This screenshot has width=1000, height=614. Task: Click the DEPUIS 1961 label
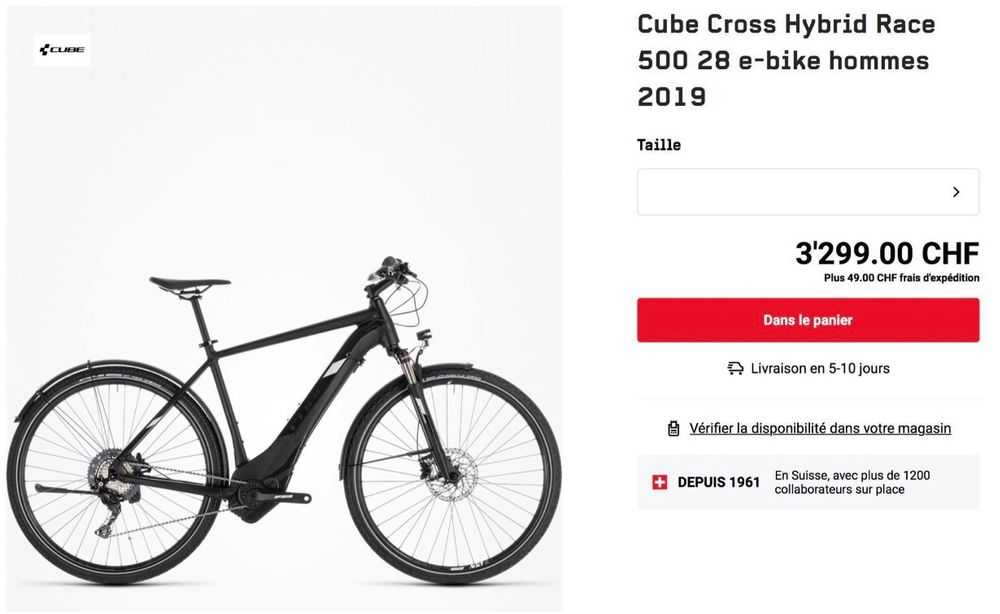point(718,482)
